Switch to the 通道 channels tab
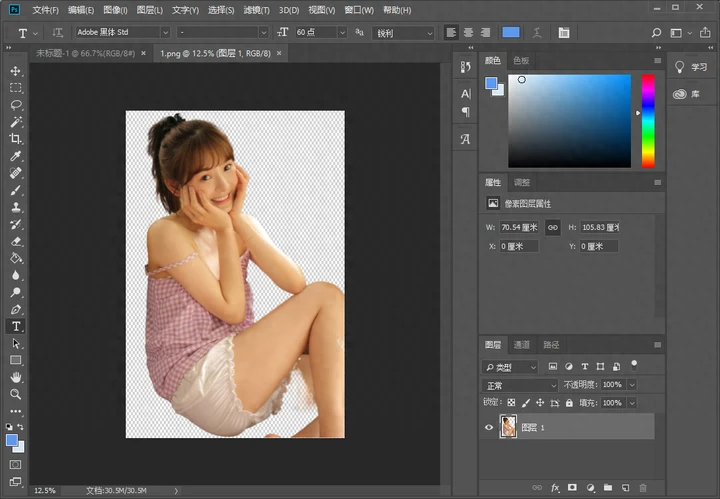Viewport: 720px width, 499px height. [x=521, y=345]
